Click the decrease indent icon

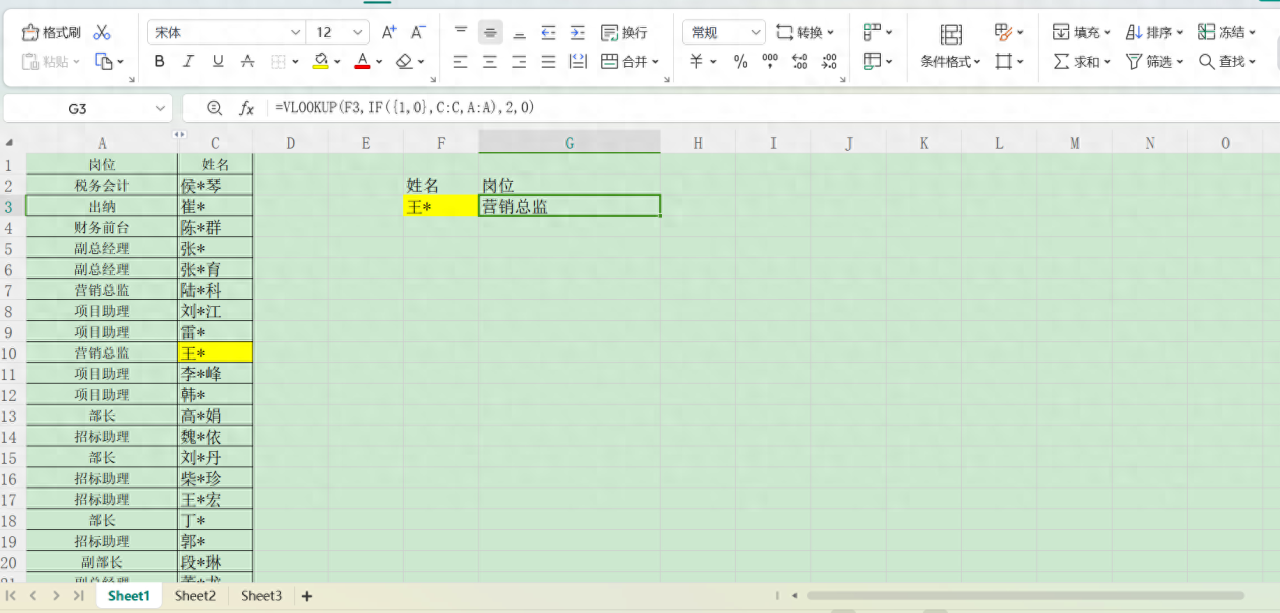tap(548, 32)
